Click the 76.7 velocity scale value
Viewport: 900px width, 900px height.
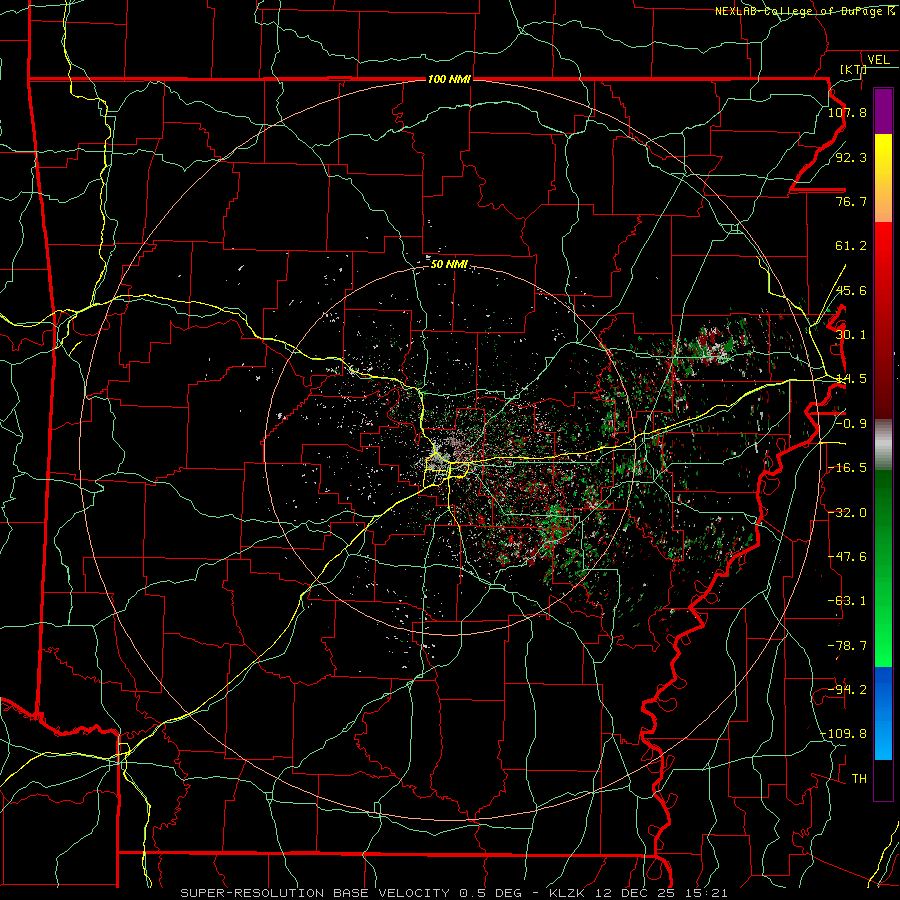pos(851,201)
